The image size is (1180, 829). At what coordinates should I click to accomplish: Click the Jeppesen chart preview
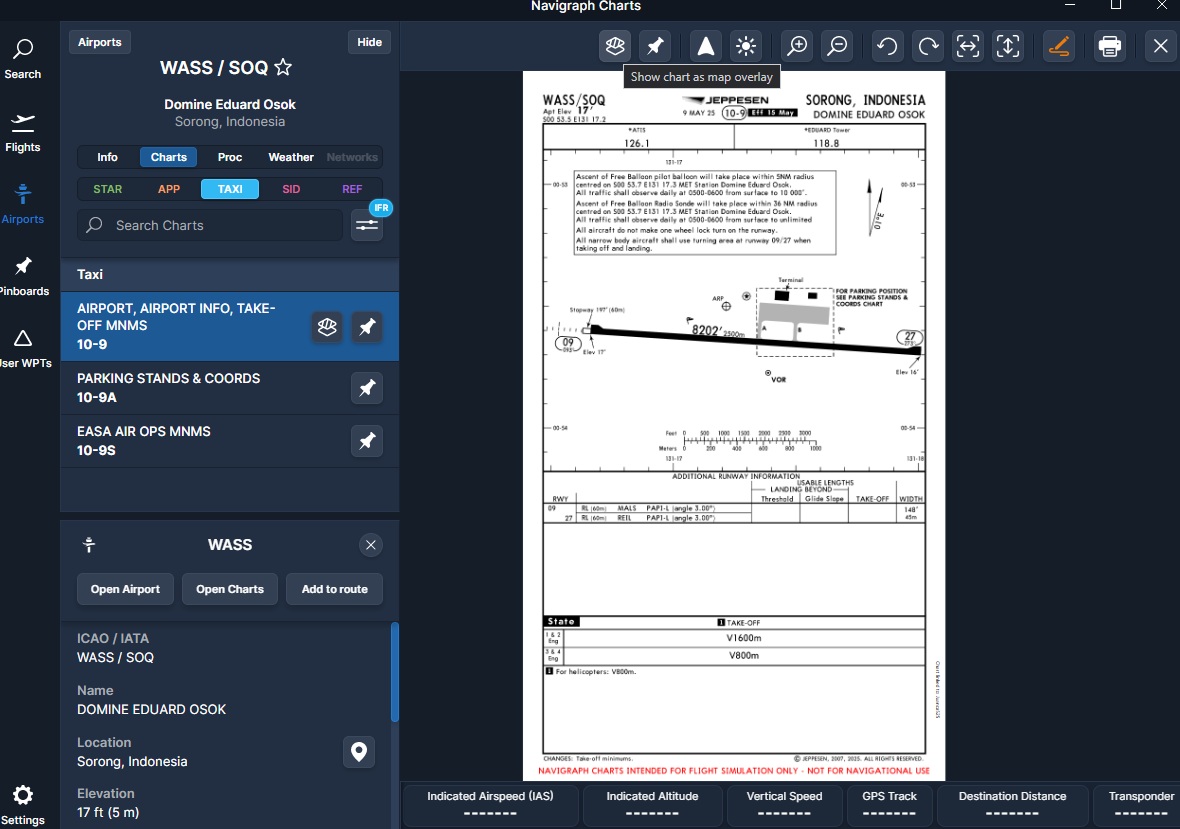734,426
